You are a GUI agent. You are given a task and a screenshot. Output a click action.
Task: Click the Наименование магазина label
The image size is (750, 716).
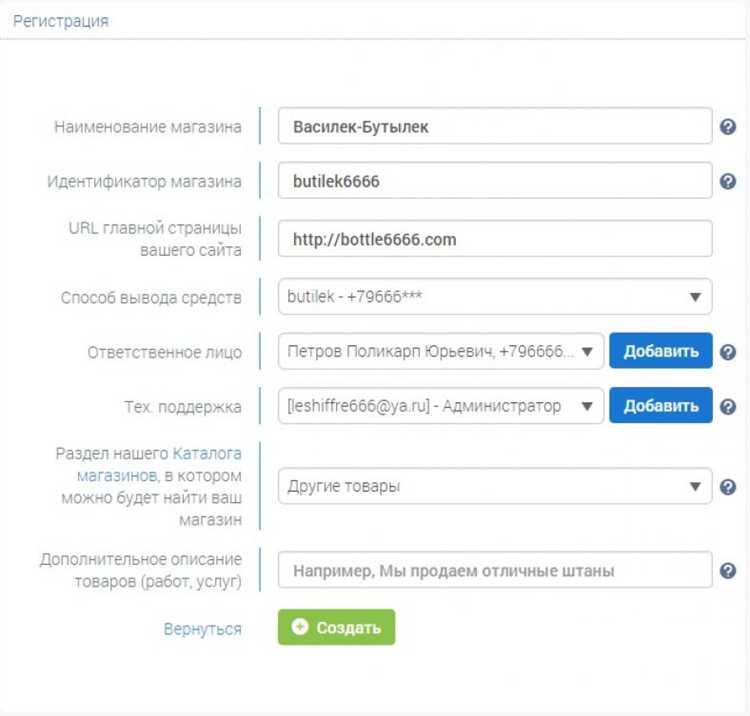(x=147, y=127)
